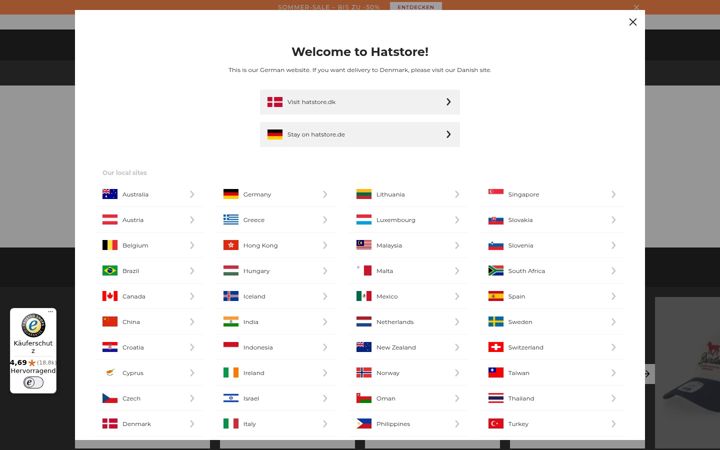Click the Croatia flag icon
The width and height of the screenshot is (720, 450).
point(110,347)
